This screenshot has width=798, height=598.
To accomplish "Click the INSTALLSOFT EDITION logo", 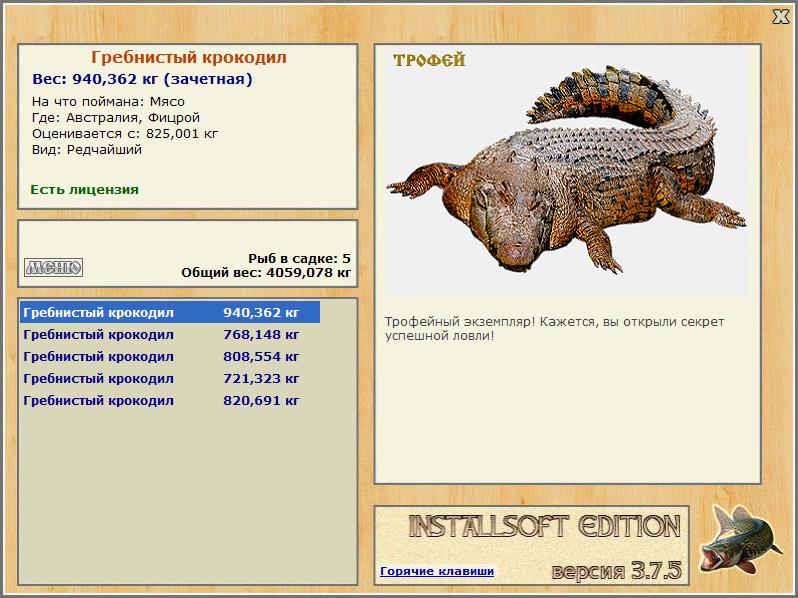I will point(545,527).
